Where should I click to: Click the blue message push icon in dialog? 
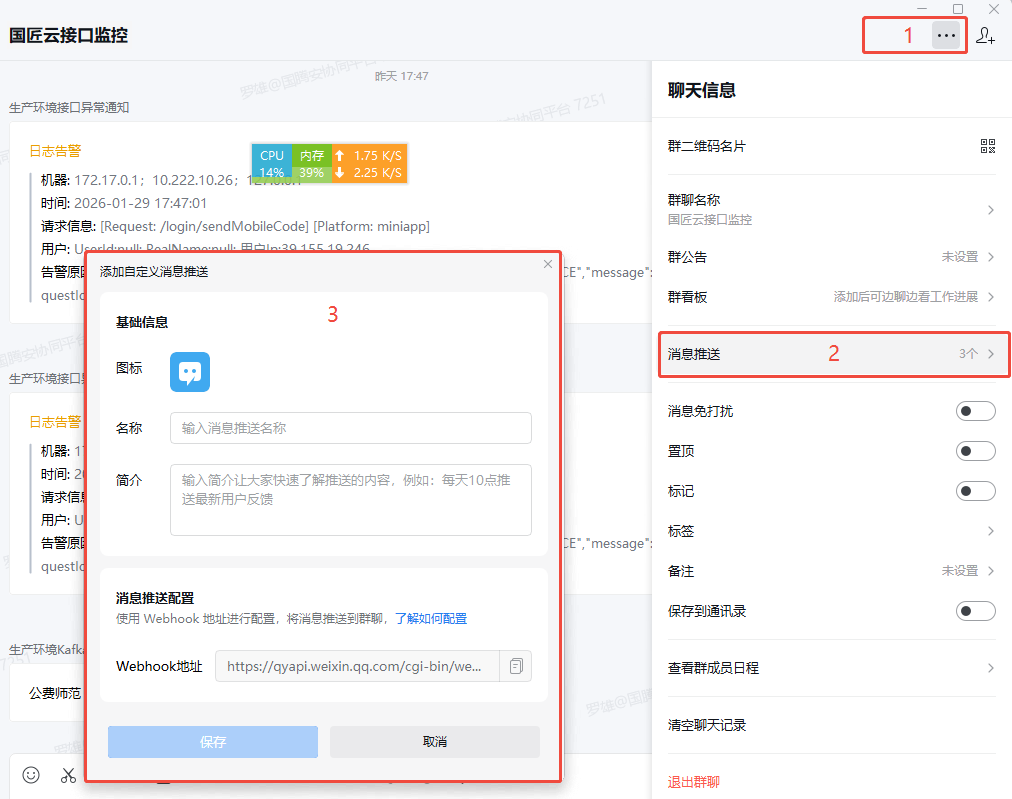(189, 371)
